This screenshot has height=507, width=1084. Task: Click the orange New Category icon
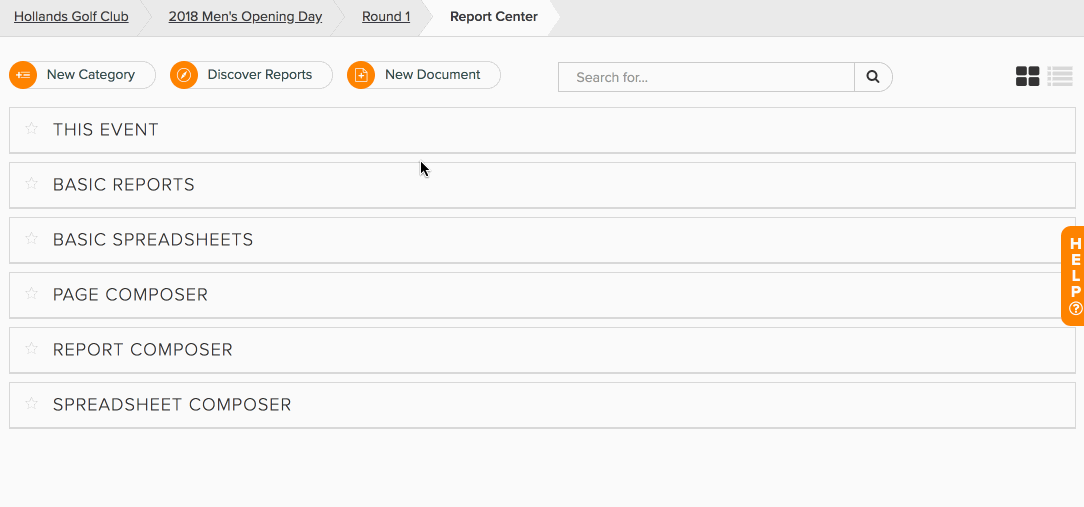(23, 75)
